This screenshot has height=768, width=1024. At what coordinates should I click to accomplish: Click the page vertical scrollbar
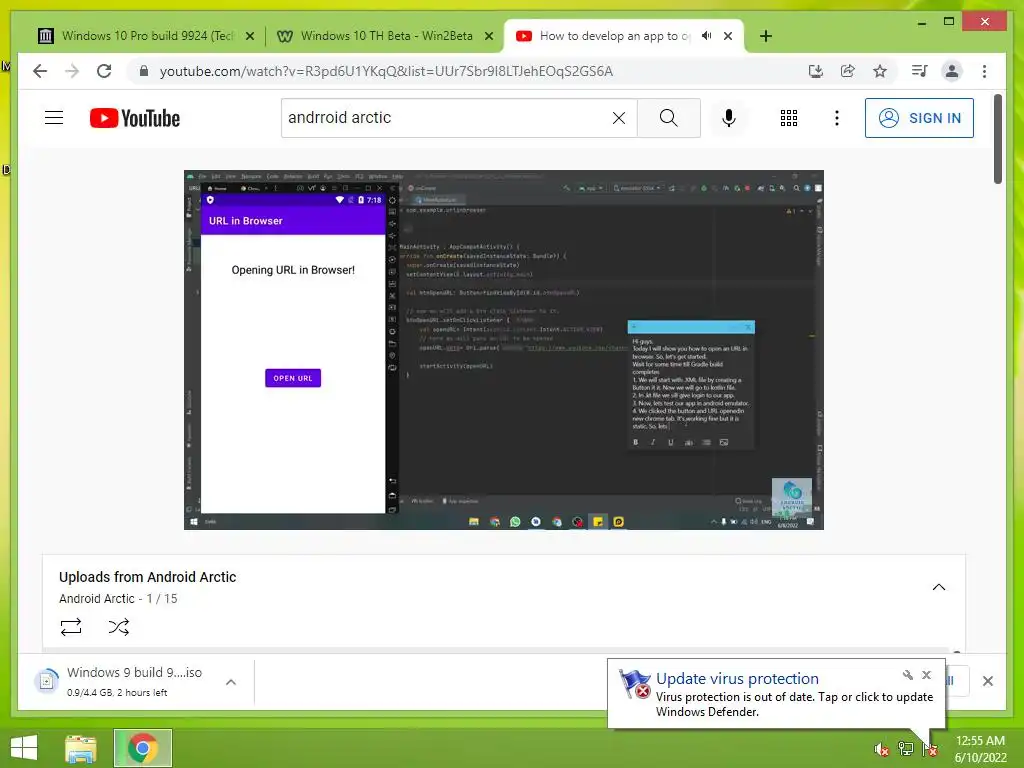point(998,139)
